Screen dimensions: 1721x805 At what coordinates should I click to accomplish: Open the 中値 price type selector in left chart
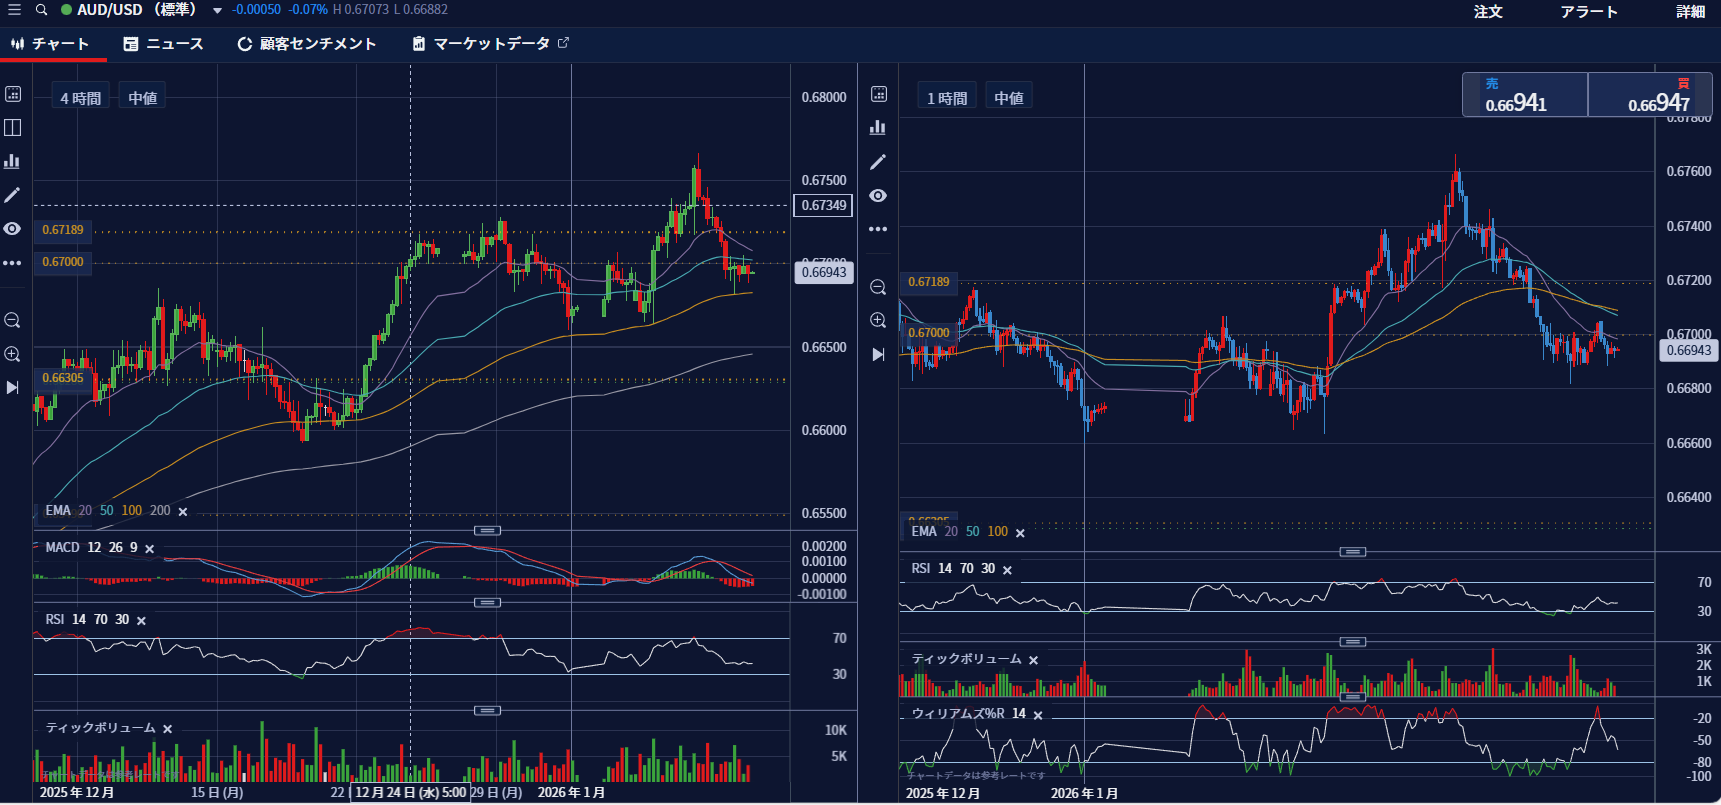[x=143, y=98]
